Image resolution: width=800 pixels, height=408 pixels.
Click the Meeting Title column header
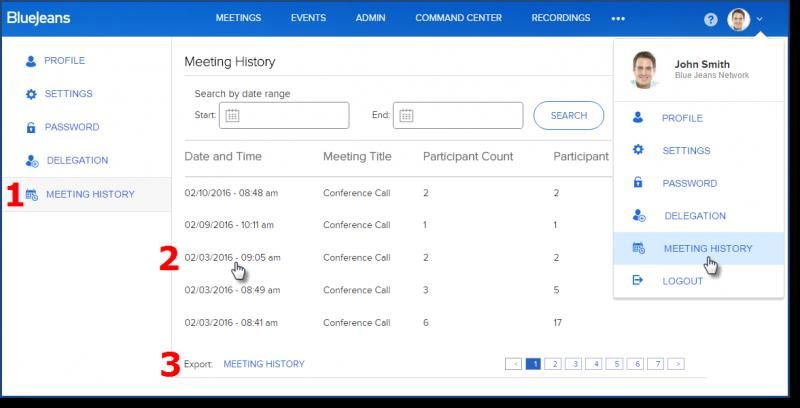click(x=357, y=156)
